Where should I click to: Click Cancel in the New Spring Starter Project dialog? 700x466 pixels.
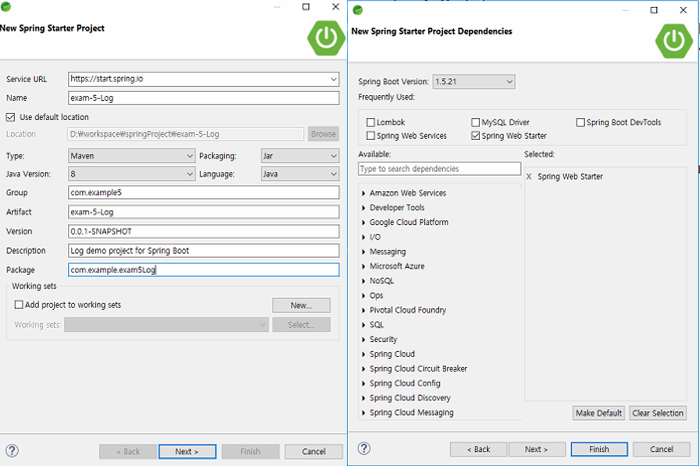click(313, 451)
